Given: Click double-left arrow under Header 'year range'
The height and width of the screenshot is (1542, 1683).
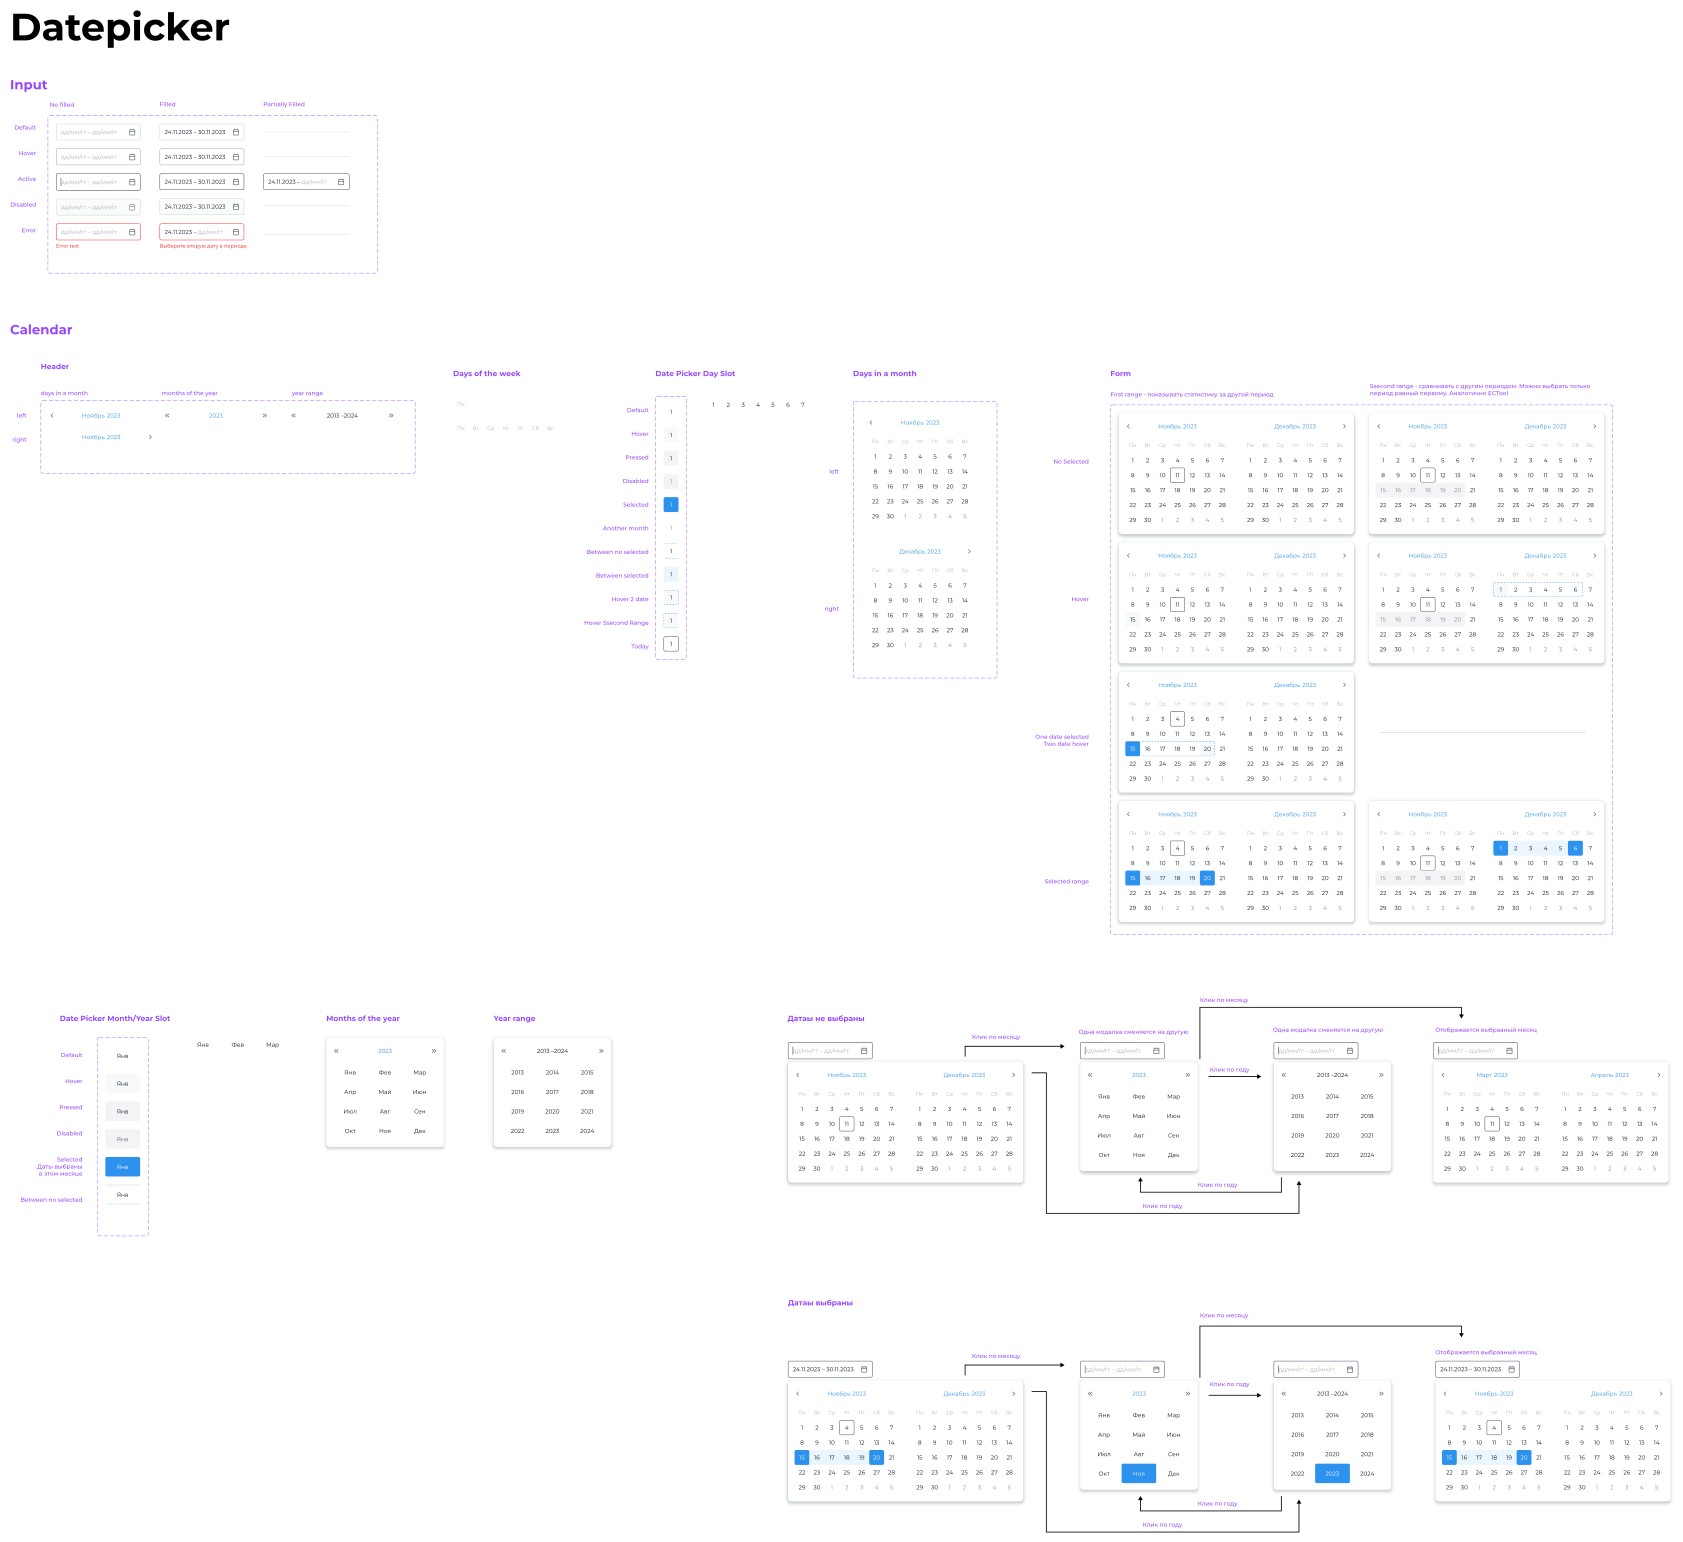Looking at the screenshot, I should coord(293,416).
